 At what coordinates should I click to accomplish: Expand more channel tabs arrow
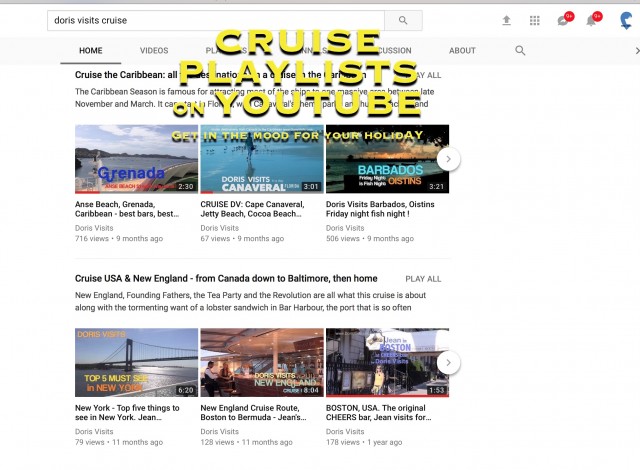coord(637,51)
